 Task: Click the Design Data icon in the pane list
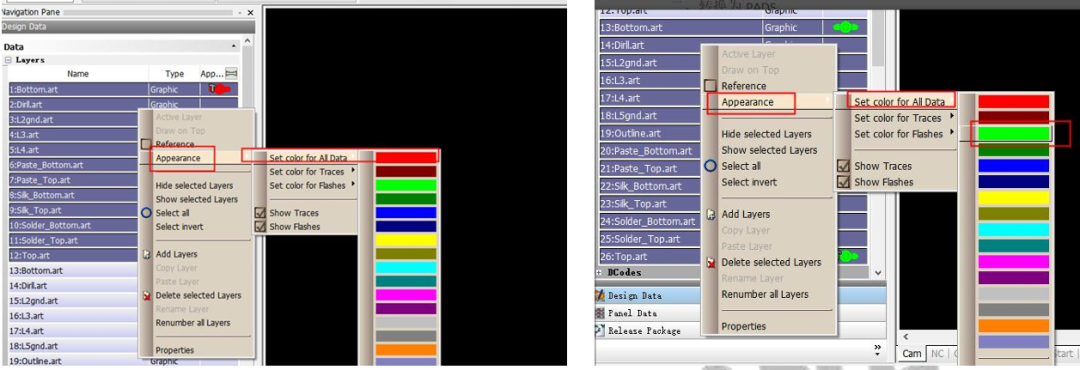[601, 296]
